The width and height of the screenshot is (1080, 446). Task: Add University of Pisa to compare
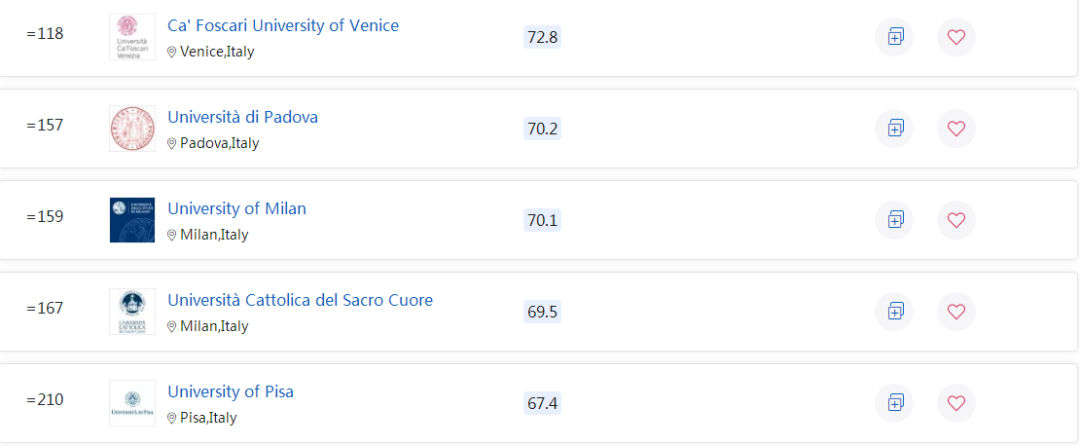[894, 403]
